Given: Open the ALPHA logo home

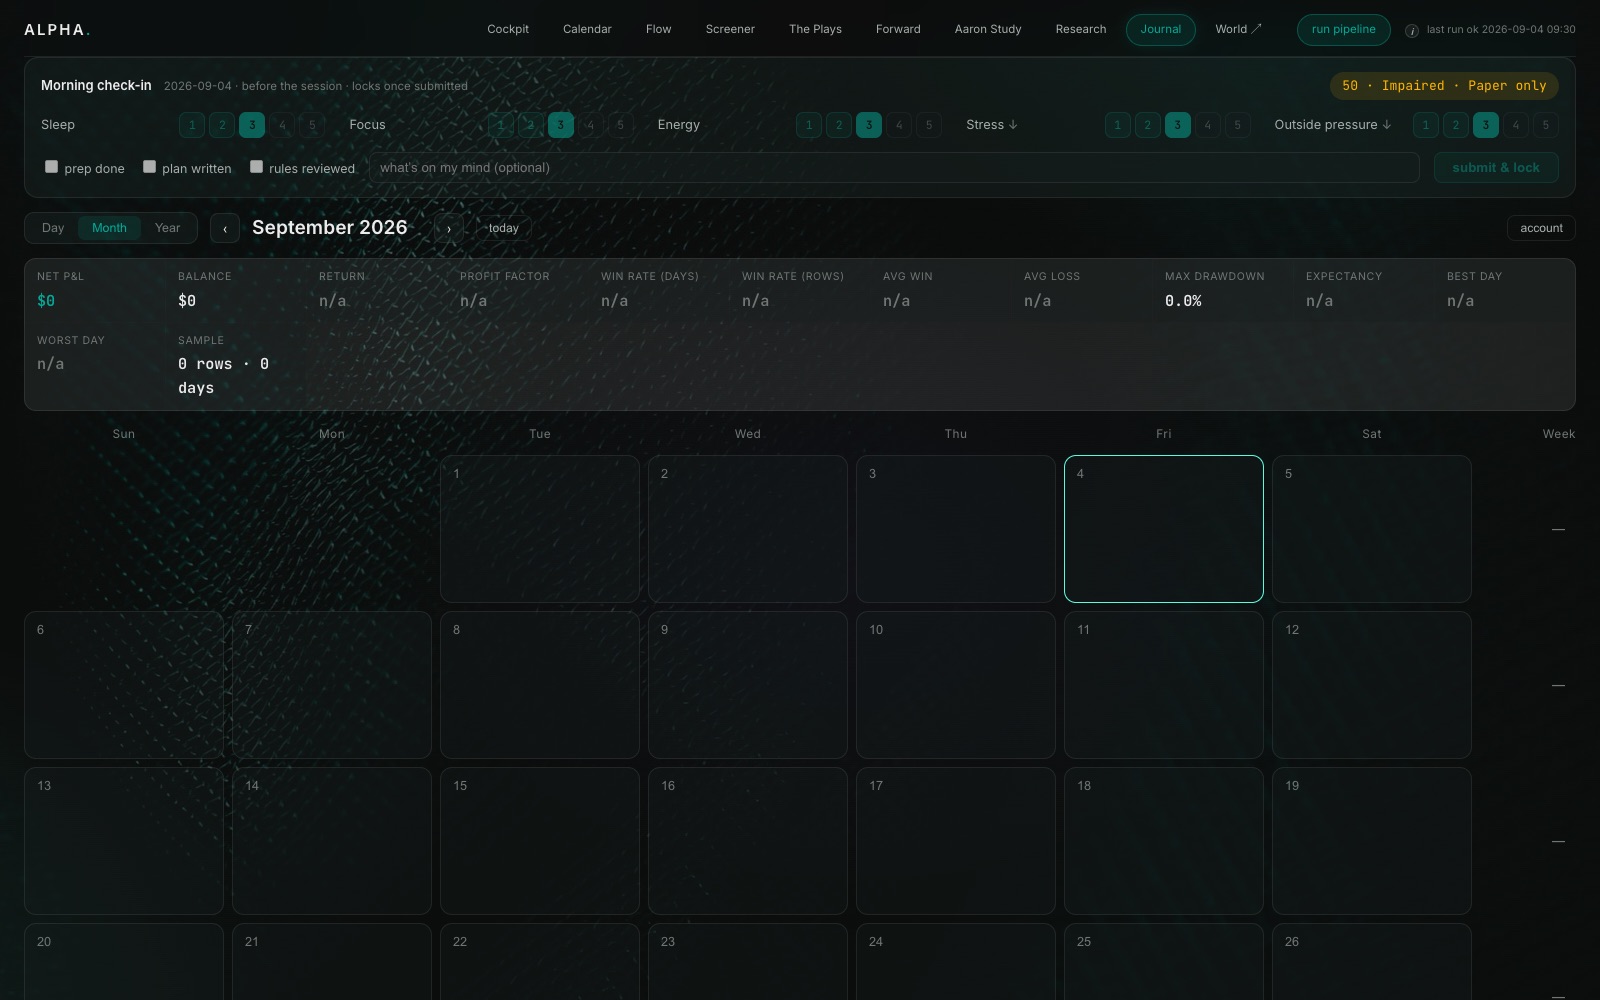Looking at the screenshot, I should (57, 30).
